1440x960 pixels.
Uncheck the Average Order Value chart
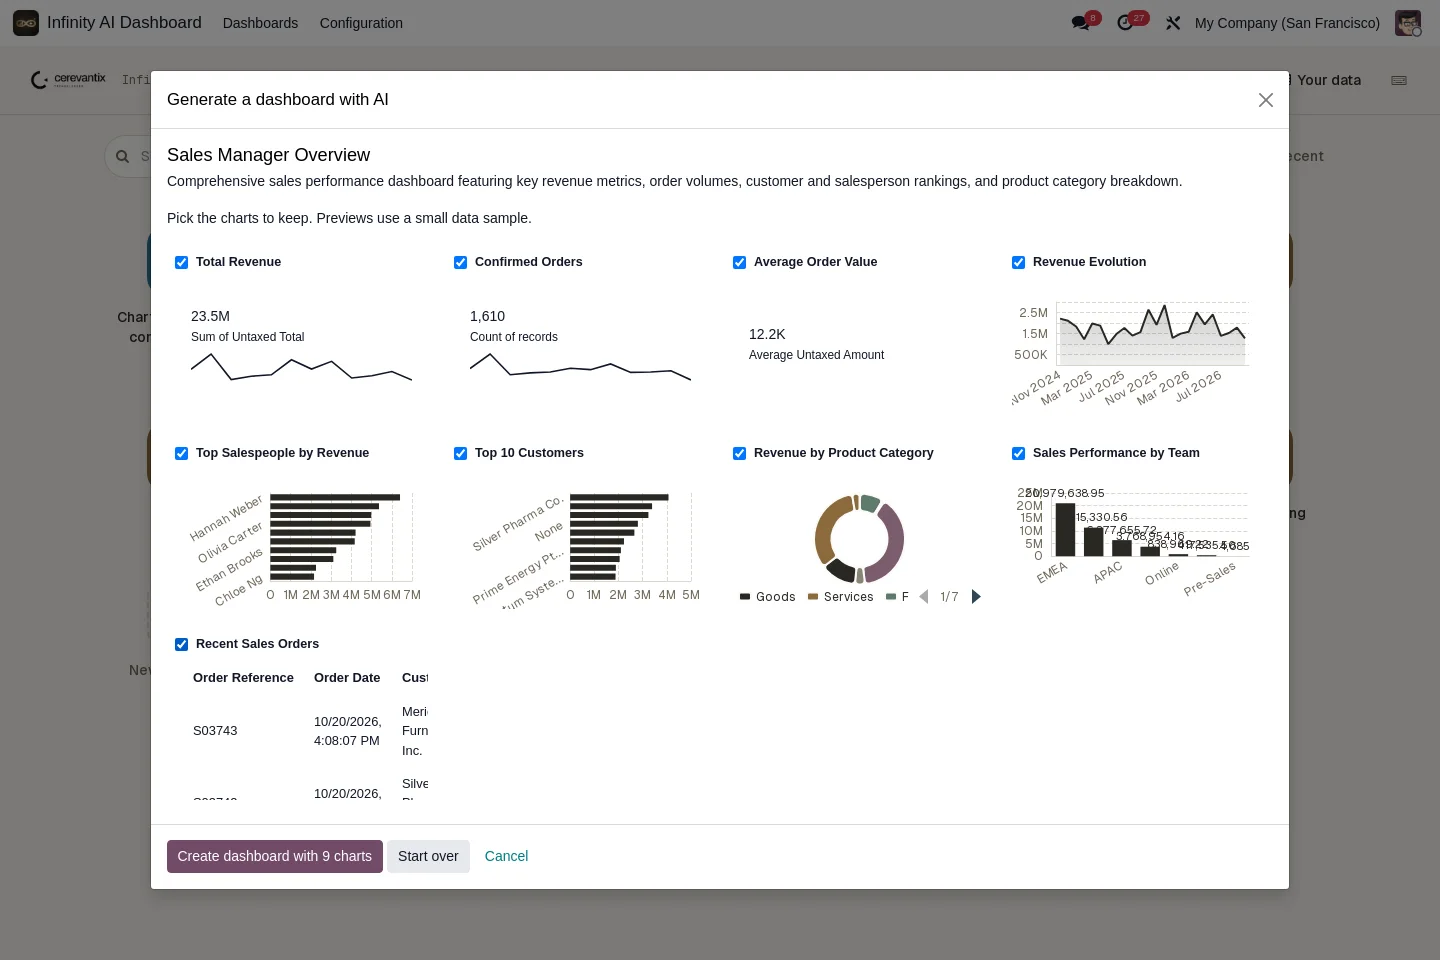point(739,262)
